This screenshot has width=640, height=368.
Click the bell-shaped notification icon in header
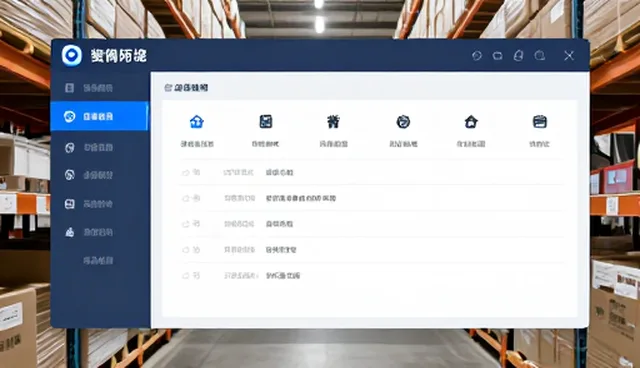click(x=518, y=55)
